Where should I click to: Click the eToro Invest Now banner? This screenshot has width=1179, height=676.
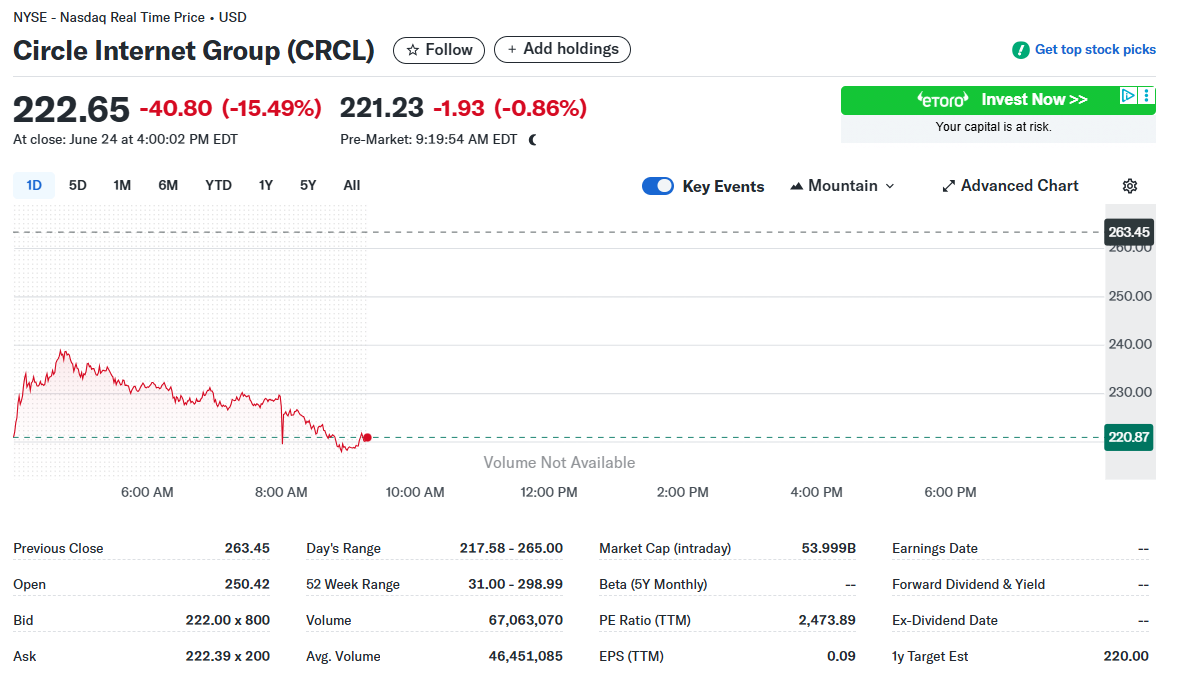pyautogui.click(x=998, y=100)
